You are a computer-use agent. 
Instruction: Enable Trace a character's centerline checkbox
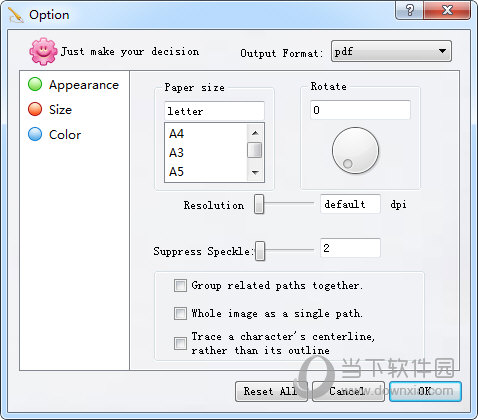click(x=180, y=343)
